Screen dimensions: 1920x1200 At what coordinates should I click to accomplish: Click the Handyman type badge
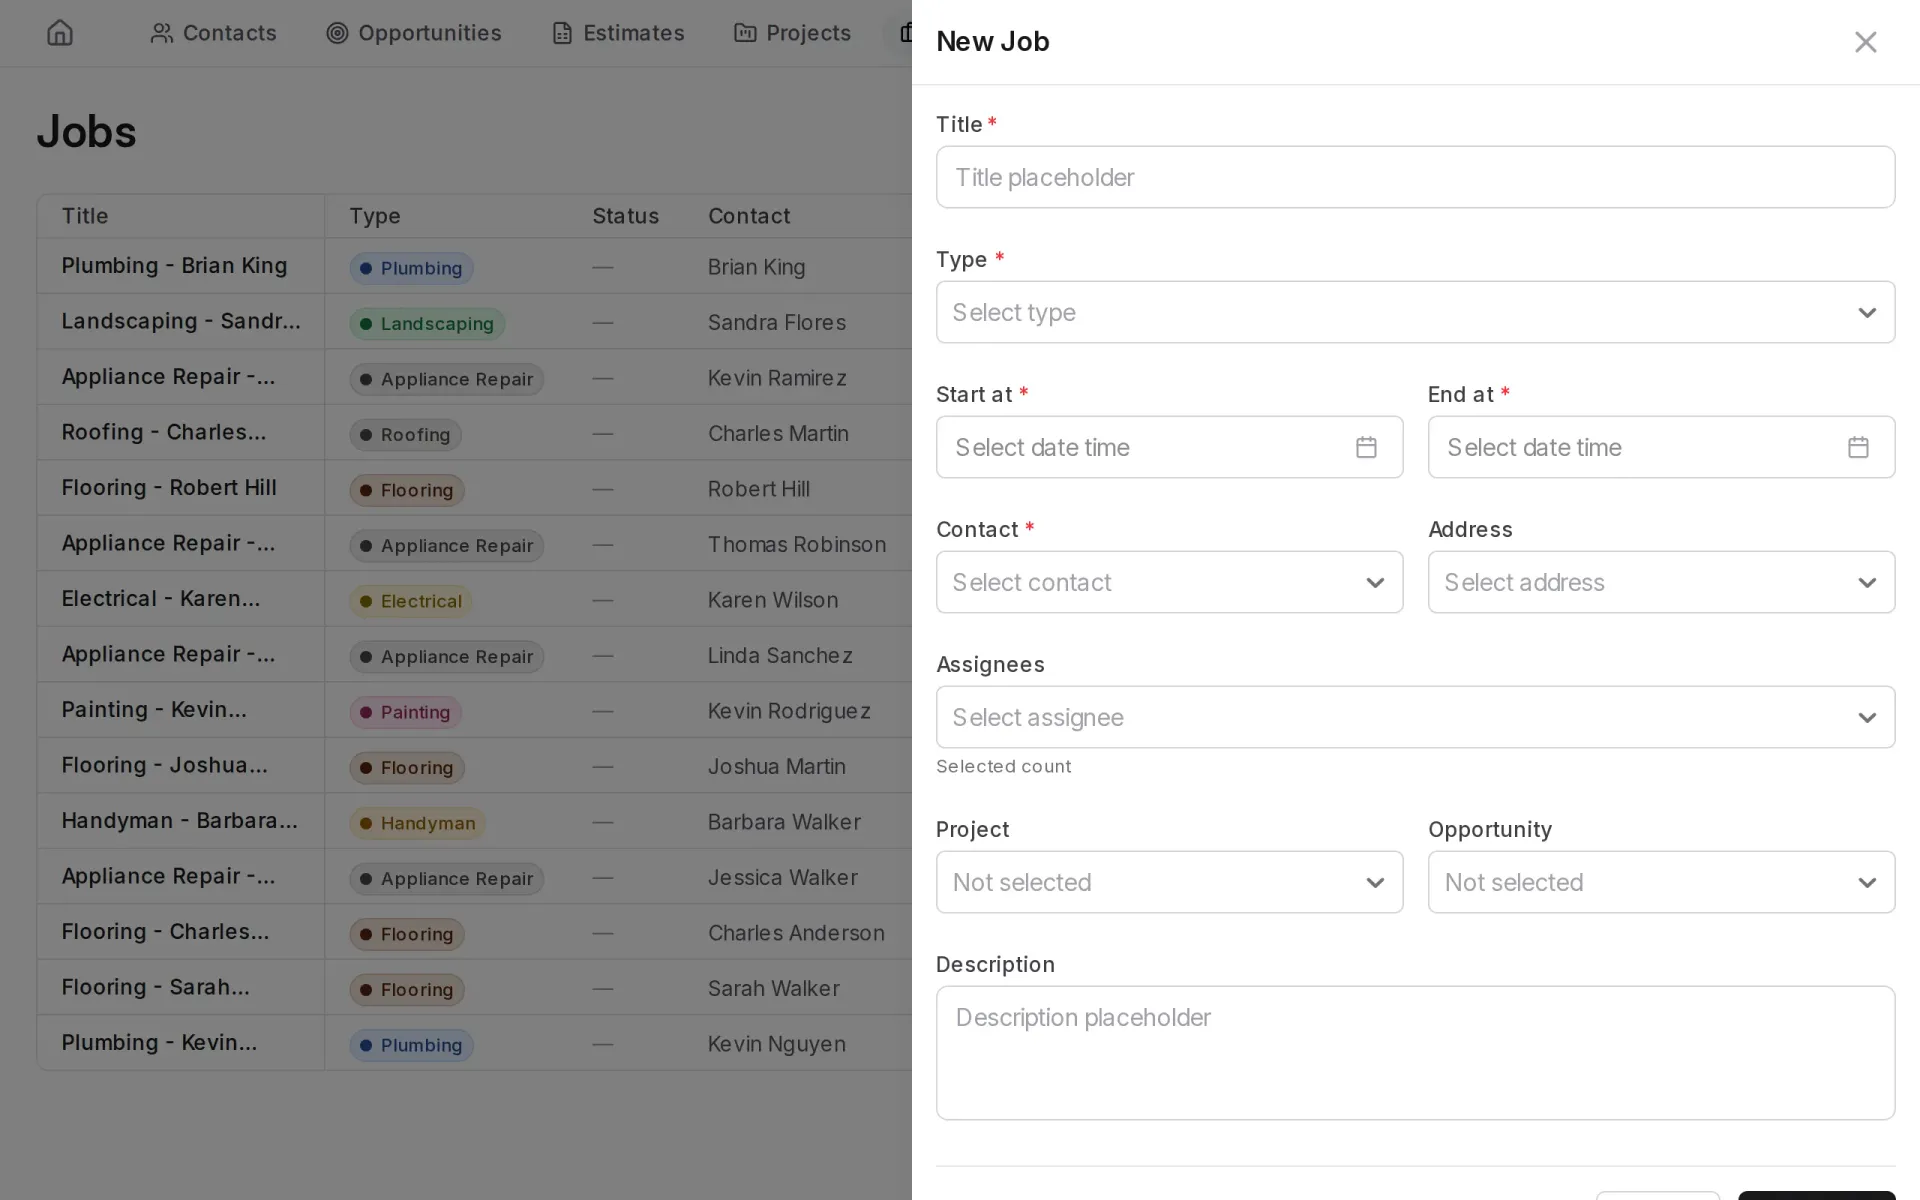click(x=417, y=823)
